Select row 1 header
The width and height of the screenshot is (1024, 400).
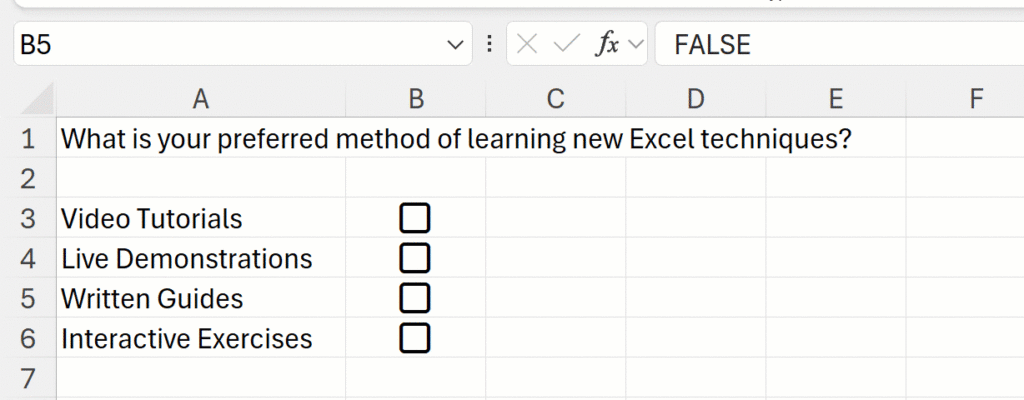27,139
